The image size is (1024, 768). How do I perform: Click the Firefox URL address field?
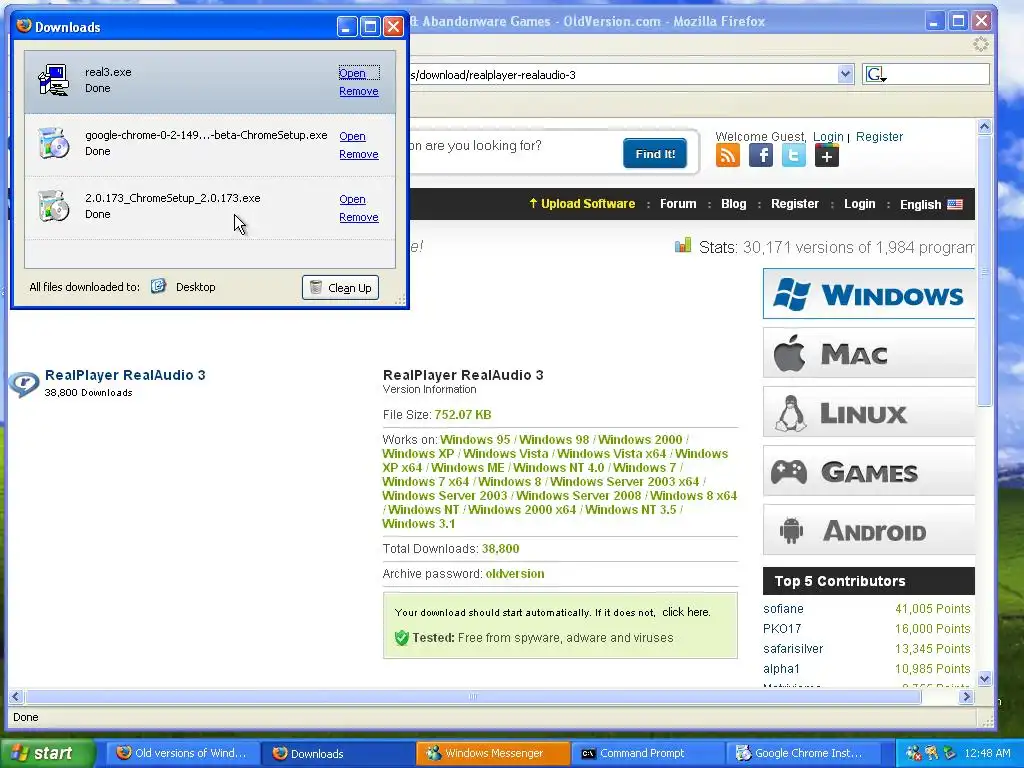pyautogui.click(x=622, y=74)
